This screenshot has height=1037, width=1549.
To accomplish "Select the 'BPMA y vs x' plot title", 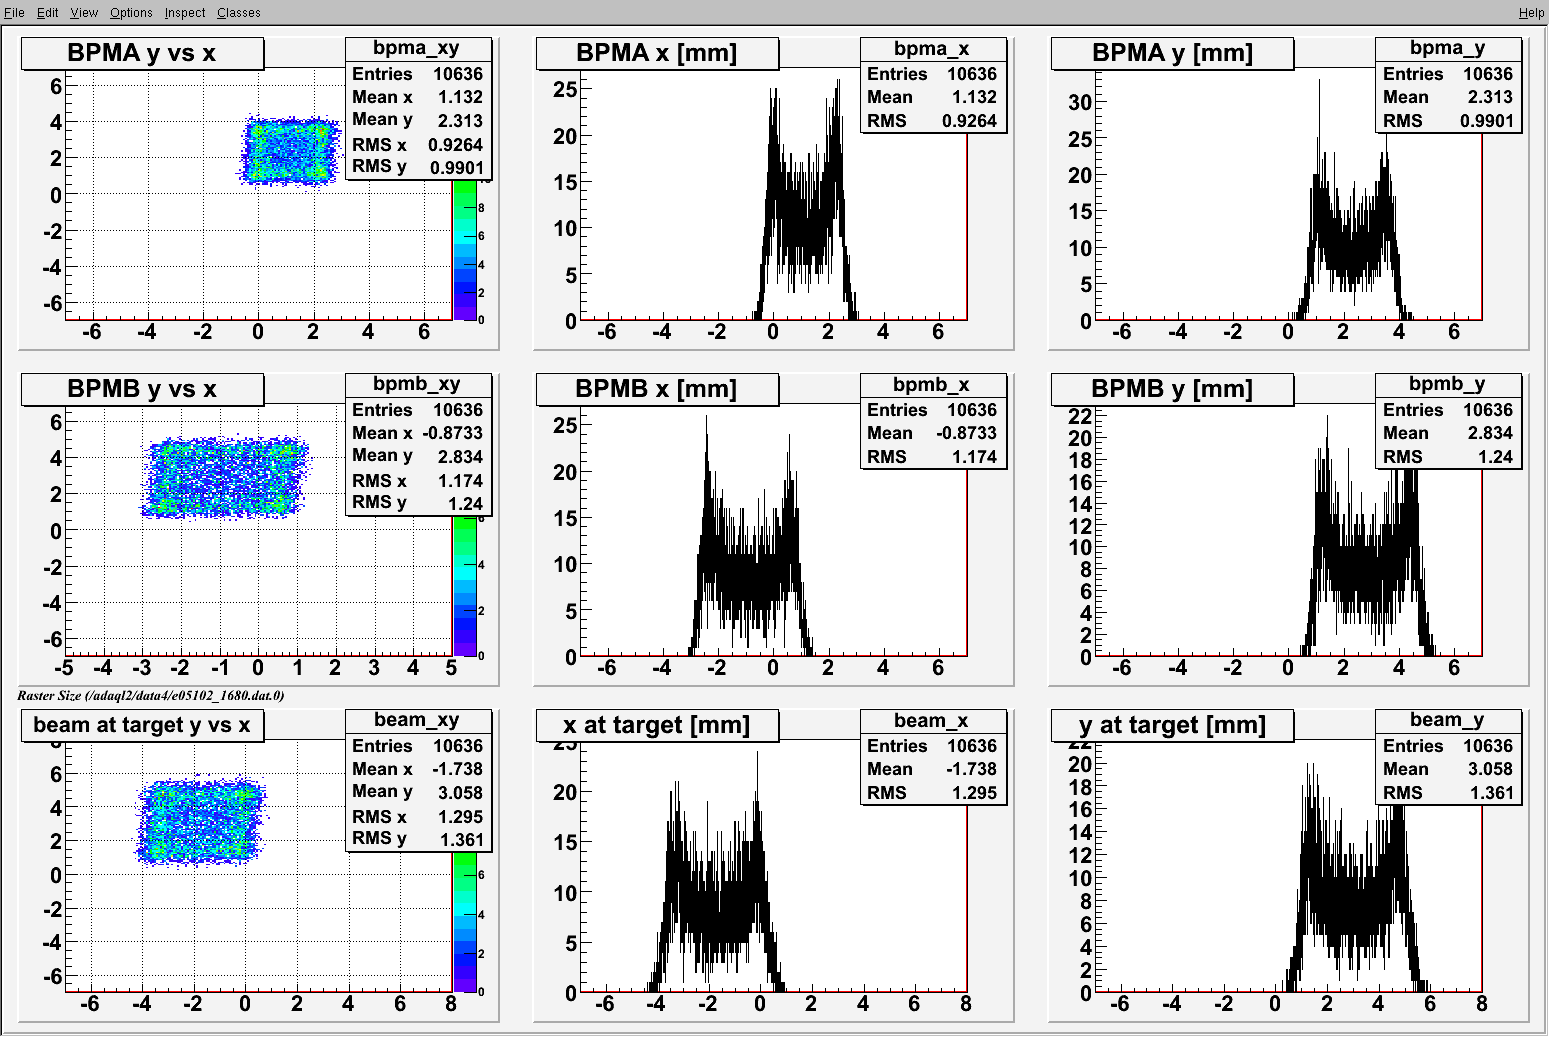I will [142, 53].
